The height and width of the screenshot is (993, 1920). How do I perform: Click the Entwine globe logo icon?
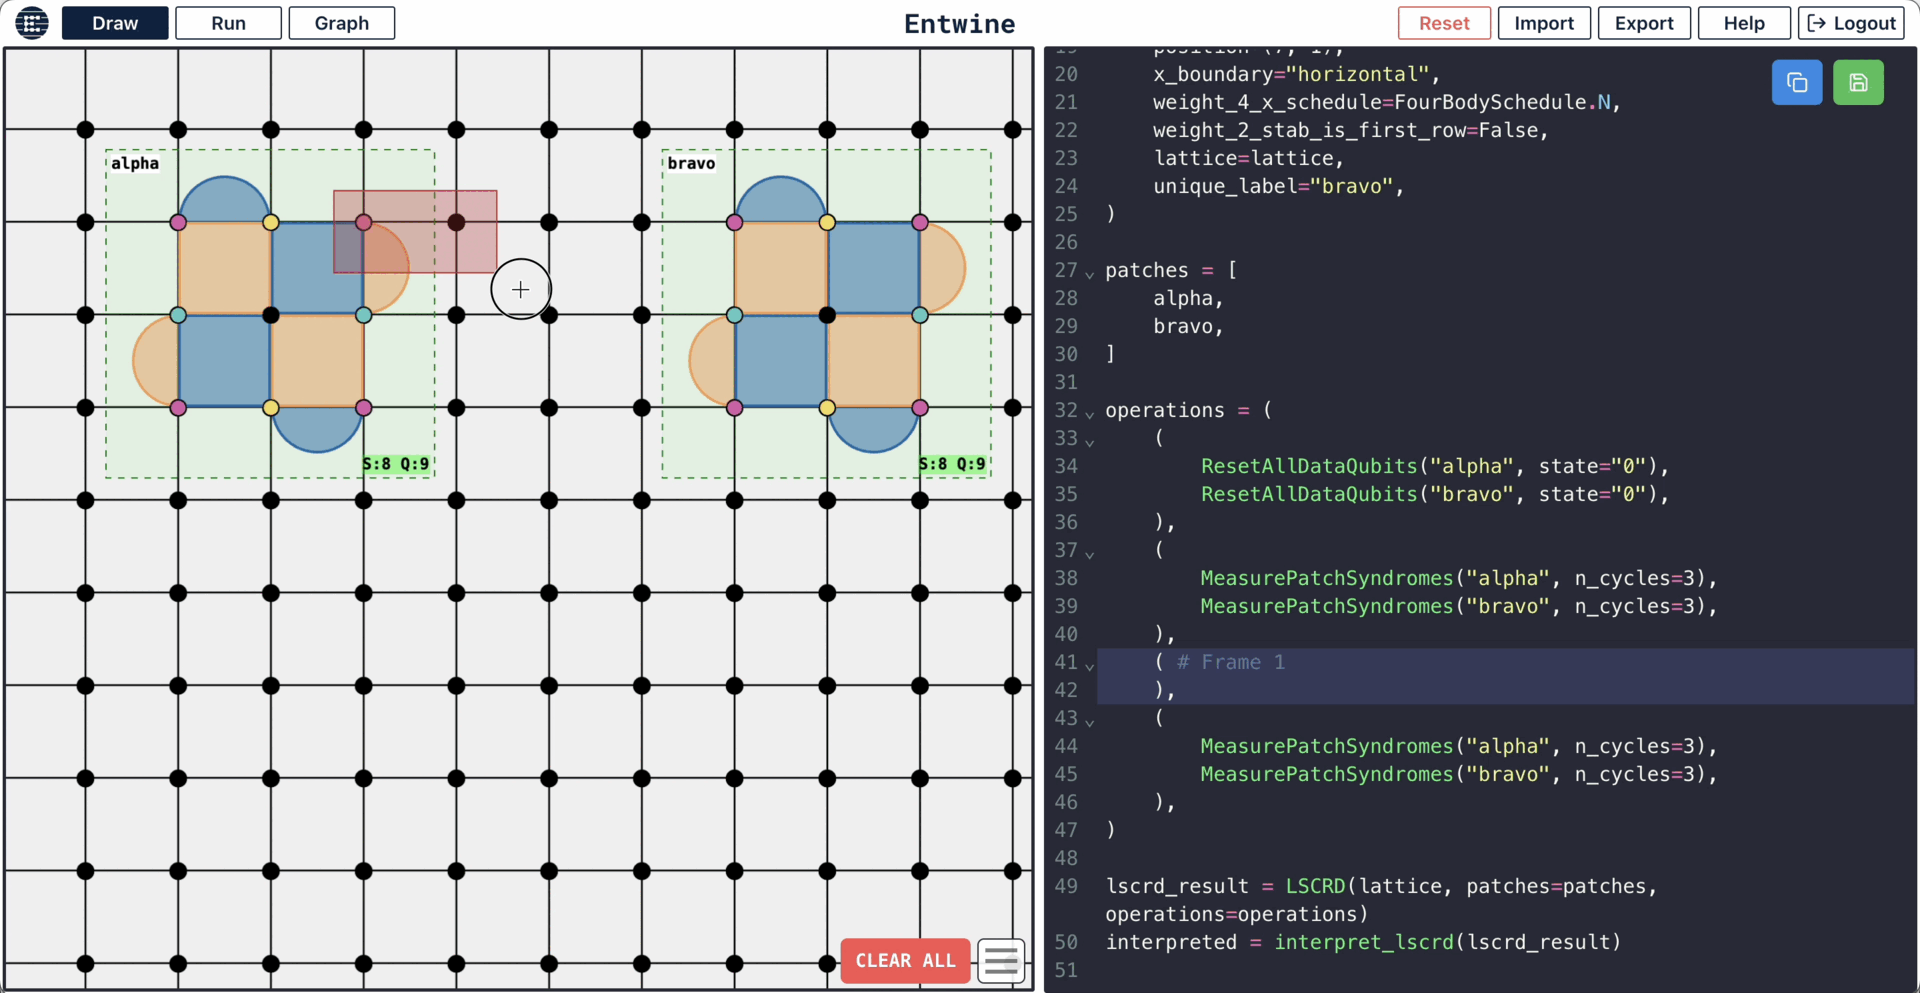pos(31,23)
